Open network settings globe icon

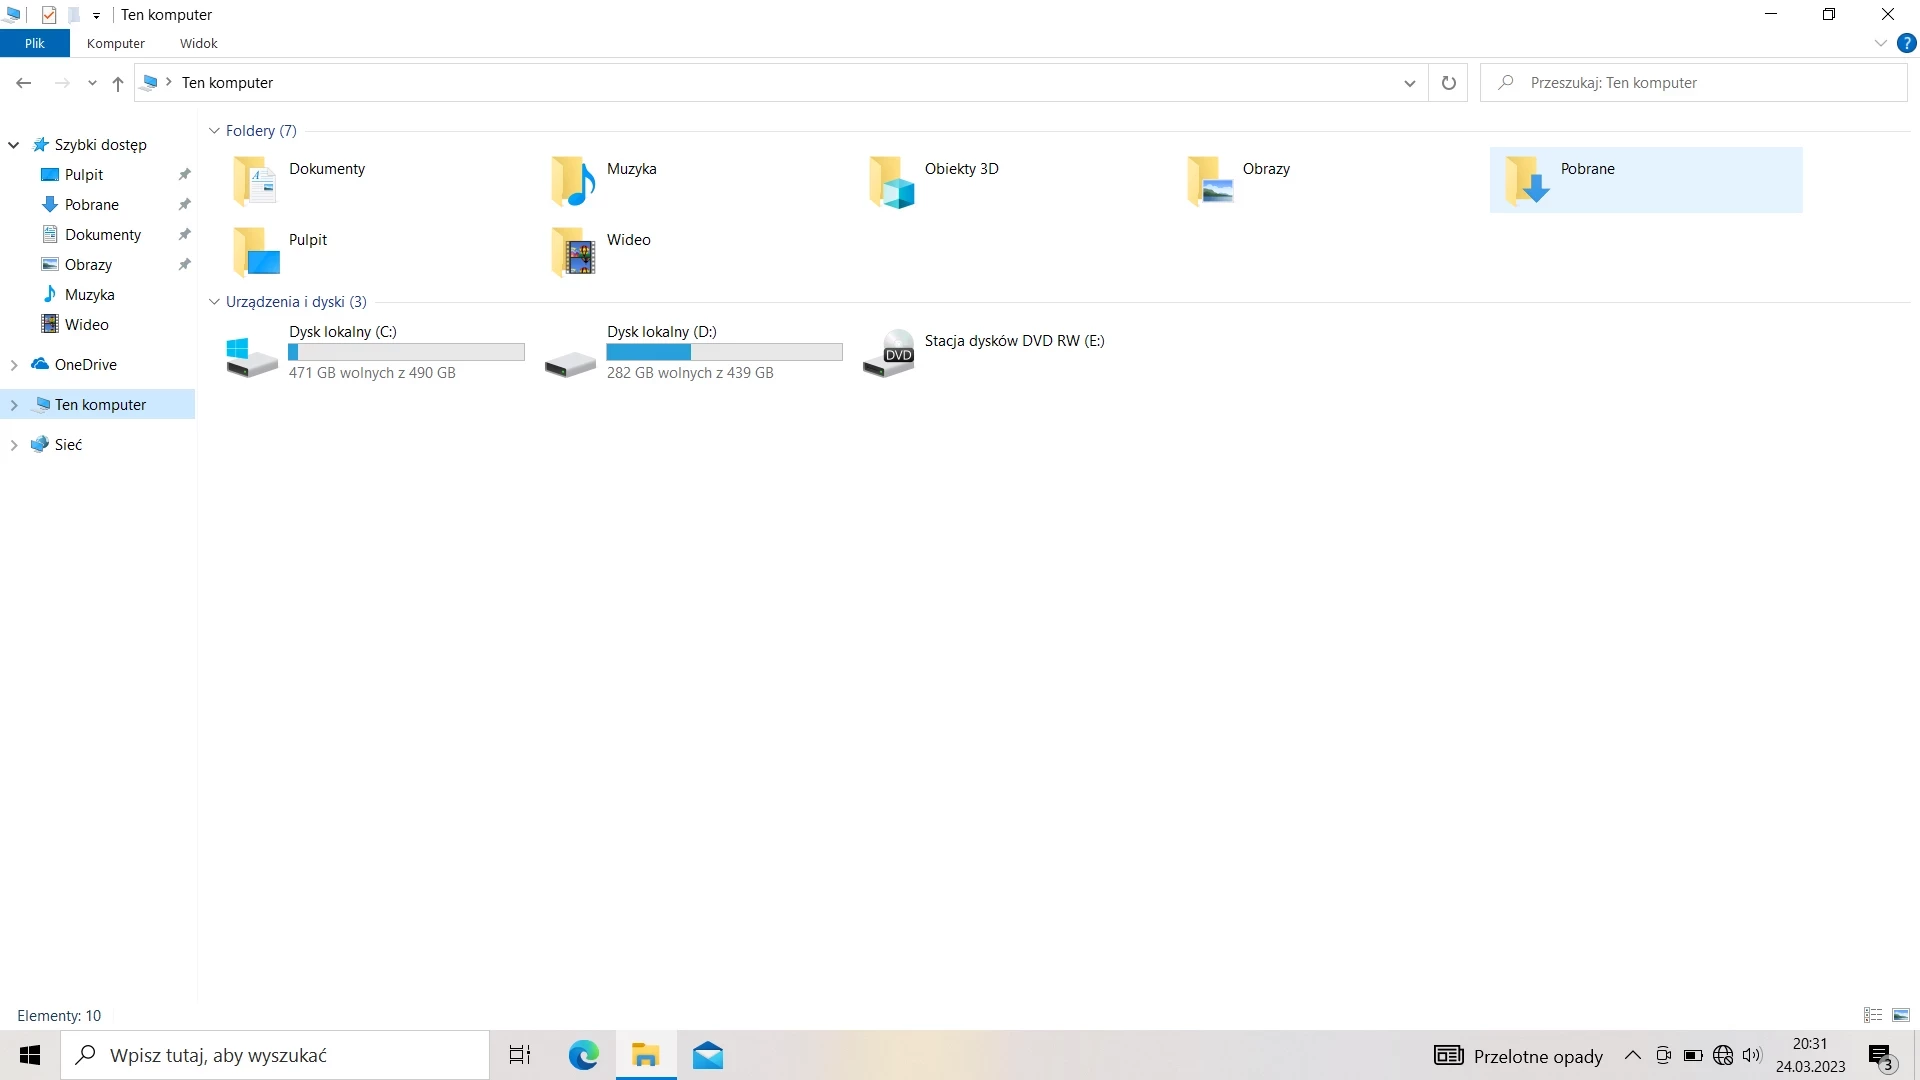click(x=1723, y=1055)
